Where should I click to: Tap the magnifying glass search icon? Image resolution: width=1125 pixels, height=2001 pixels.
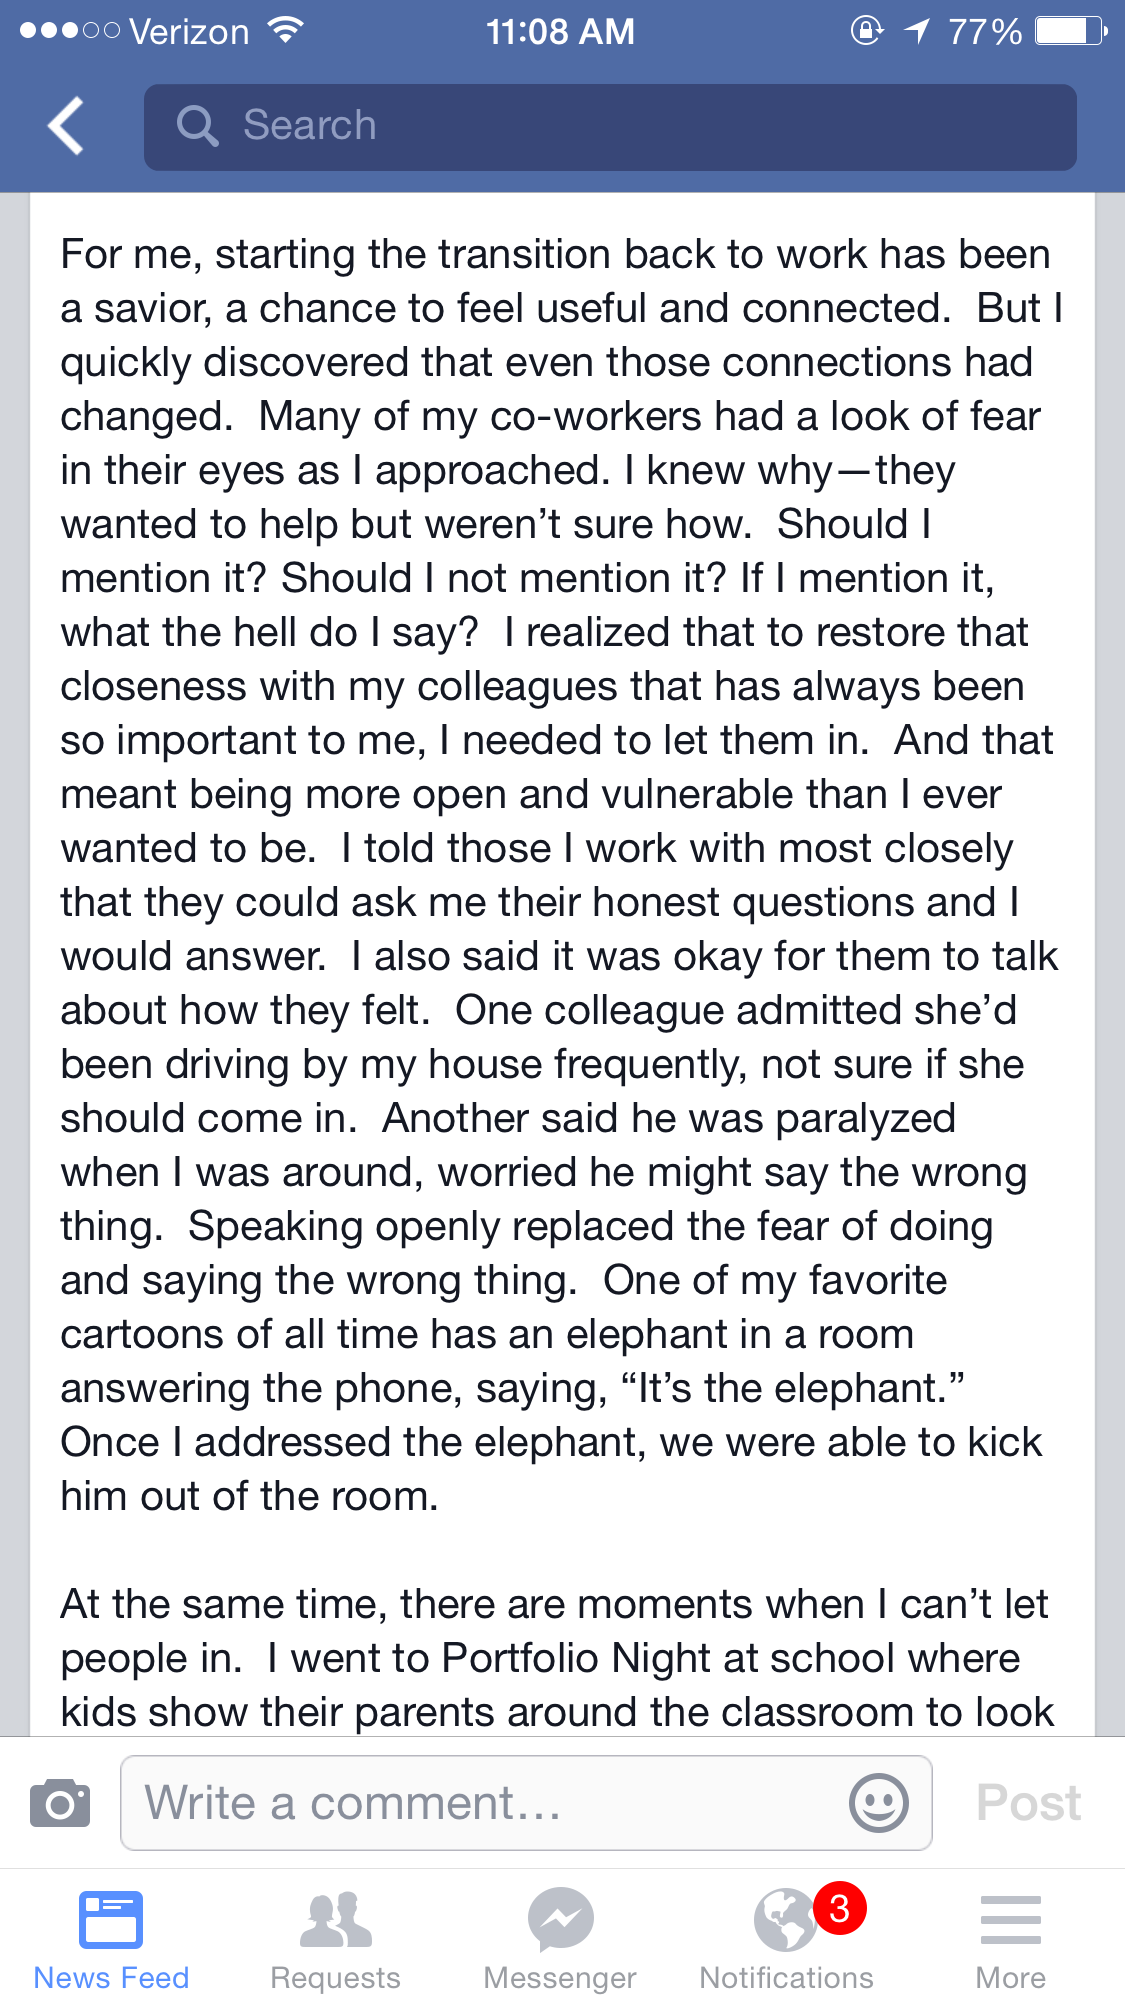[x=197, y=127]
